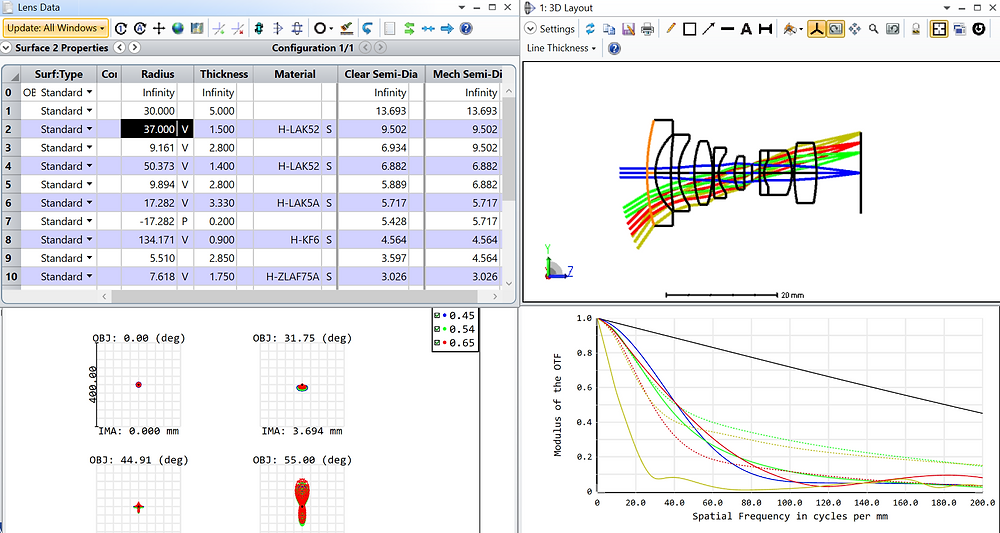Toggle the fit-to-window button in 3D Layout
Viewport: 1000px width, 533px height.
(939, 29)
